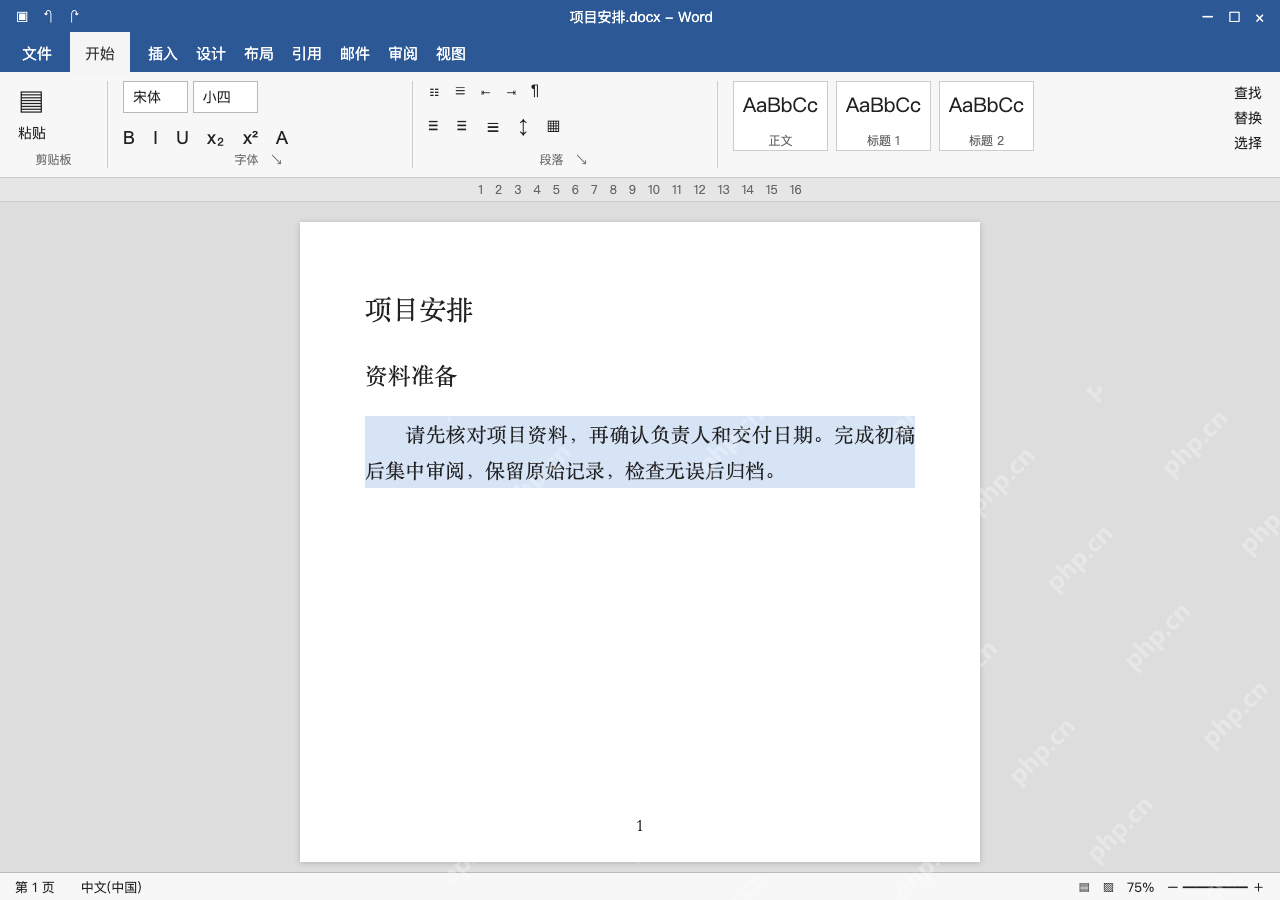Switch to the 插入 (Insert) tab
The image size is (1280, 900).
163,54
